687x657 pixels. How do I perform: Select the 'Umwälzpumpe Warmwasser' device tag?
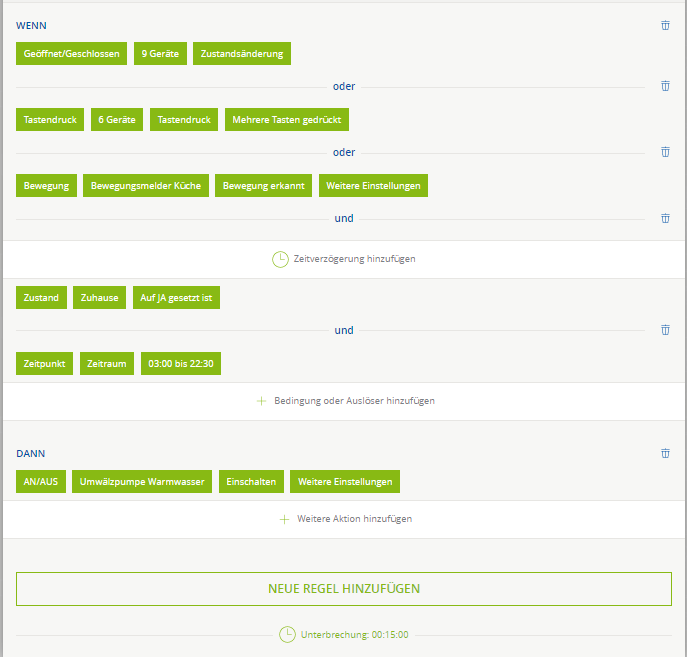tap(142, 482)
